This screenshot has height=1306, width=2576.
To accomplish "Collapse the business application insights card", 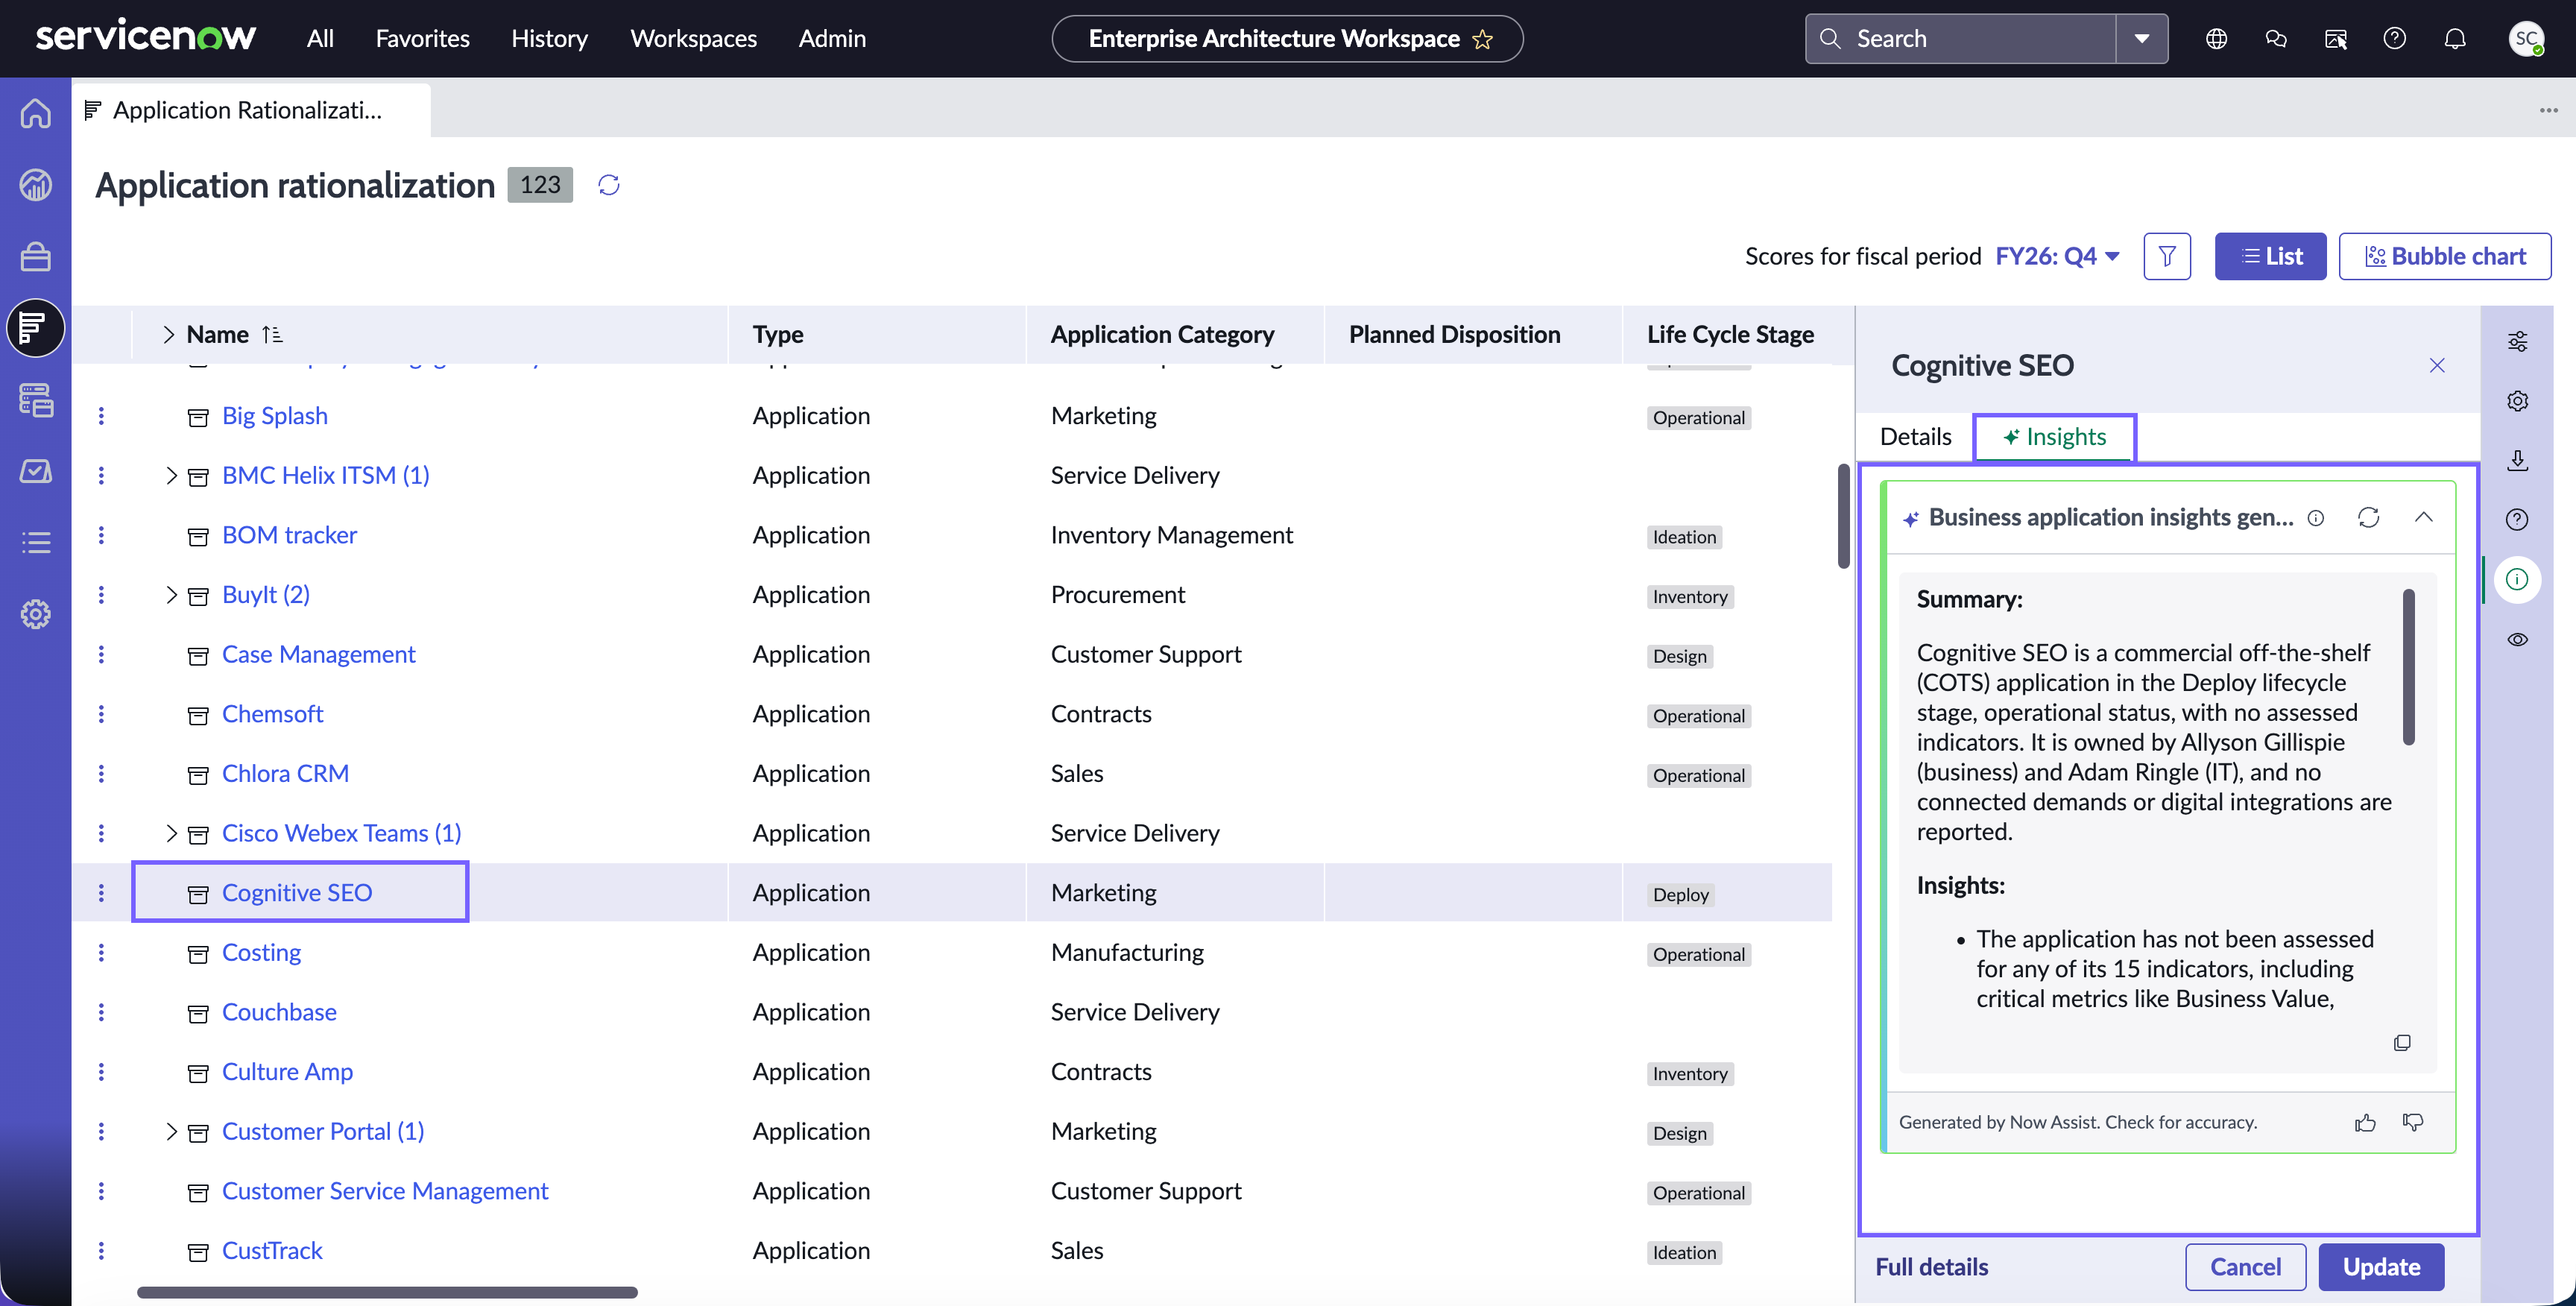I will click(2423, 518).
